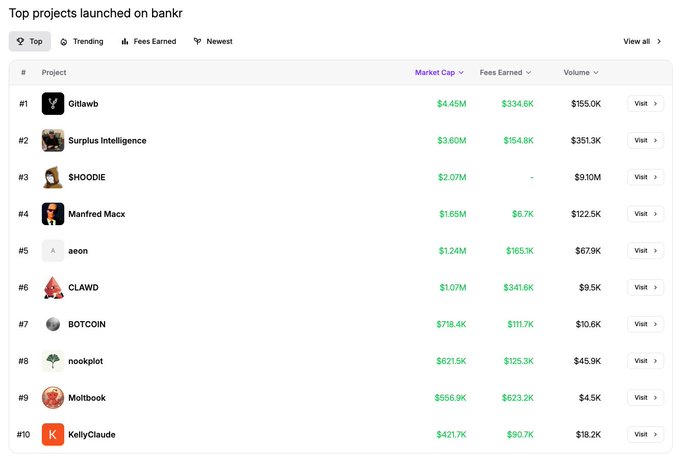Click Visit button for Moltbook
Screen dimensions: 680x461
pyautogui.click(x=646, y=398)
